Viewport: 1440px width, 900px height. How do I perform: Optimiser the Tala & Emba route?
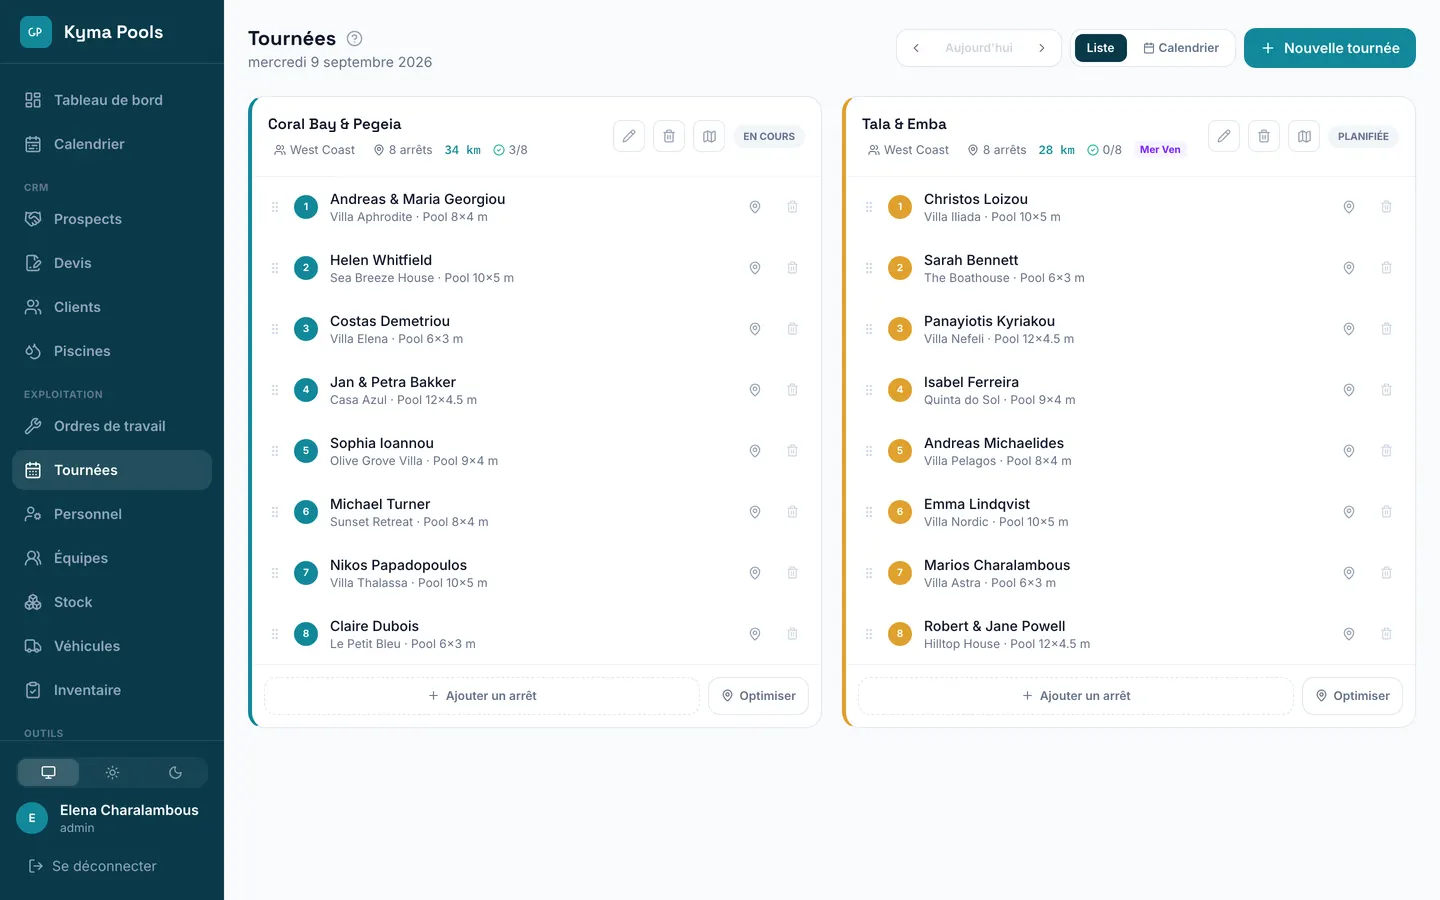tap(1352, 696)
